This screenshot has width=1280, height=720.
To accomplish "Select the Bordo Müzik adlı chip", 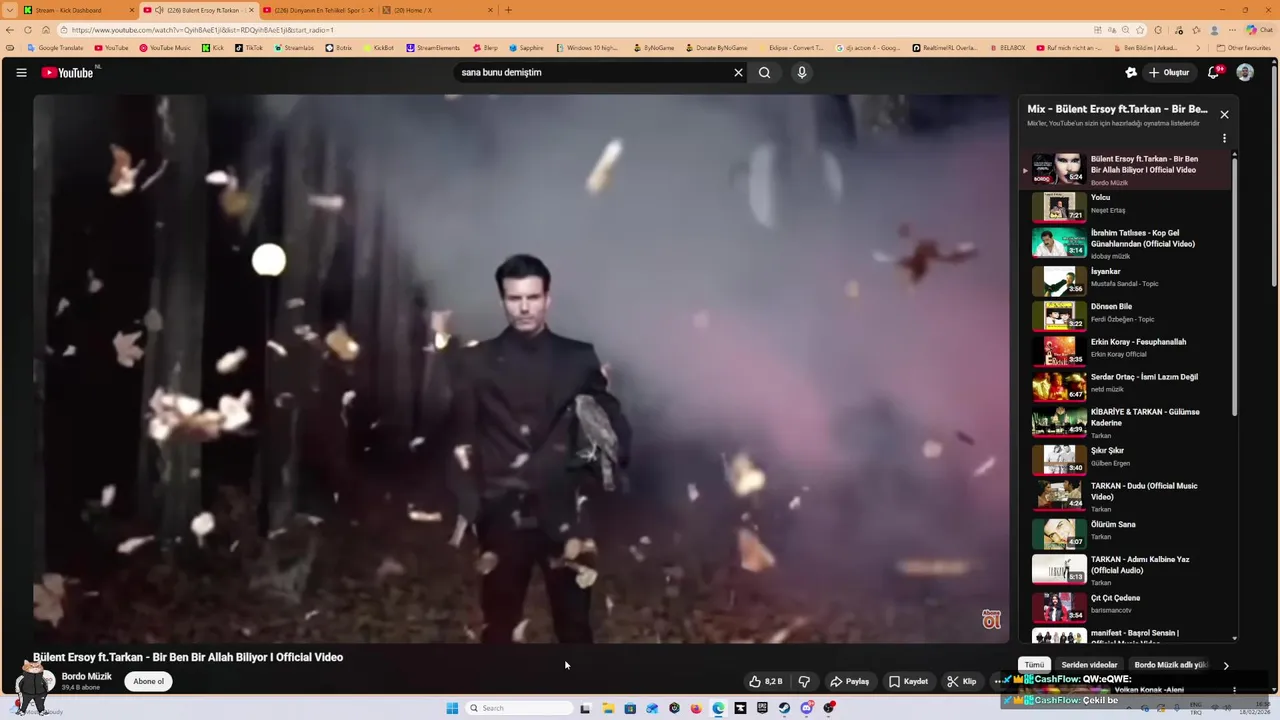I will tap(1170, 665).
